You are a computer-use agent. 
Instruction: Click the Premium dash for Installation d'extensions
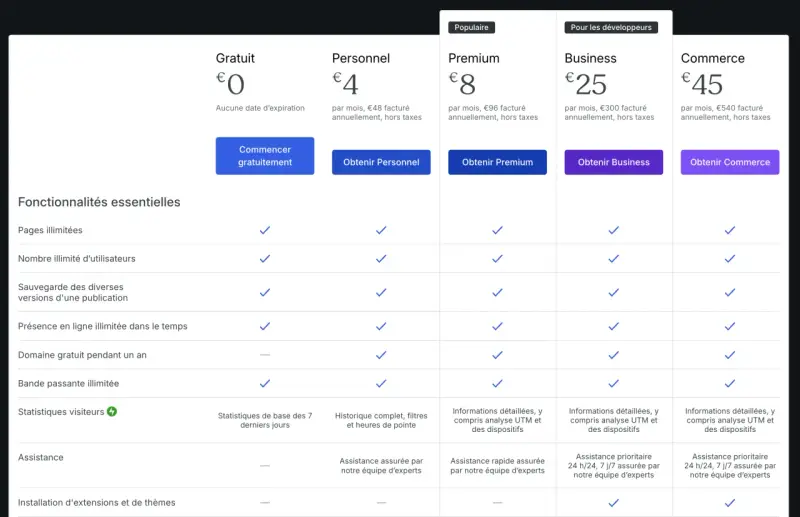click(x=497, y=503)
